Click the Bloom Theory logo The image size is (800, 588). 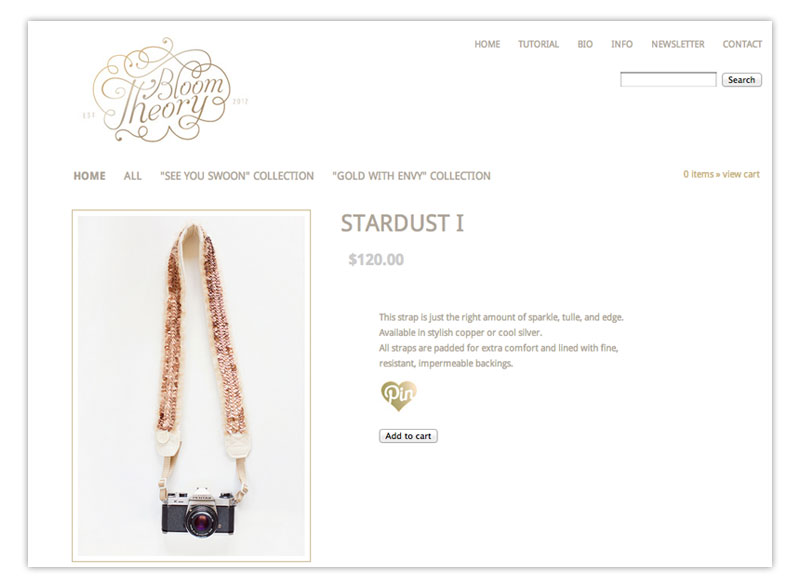(165, 90)
